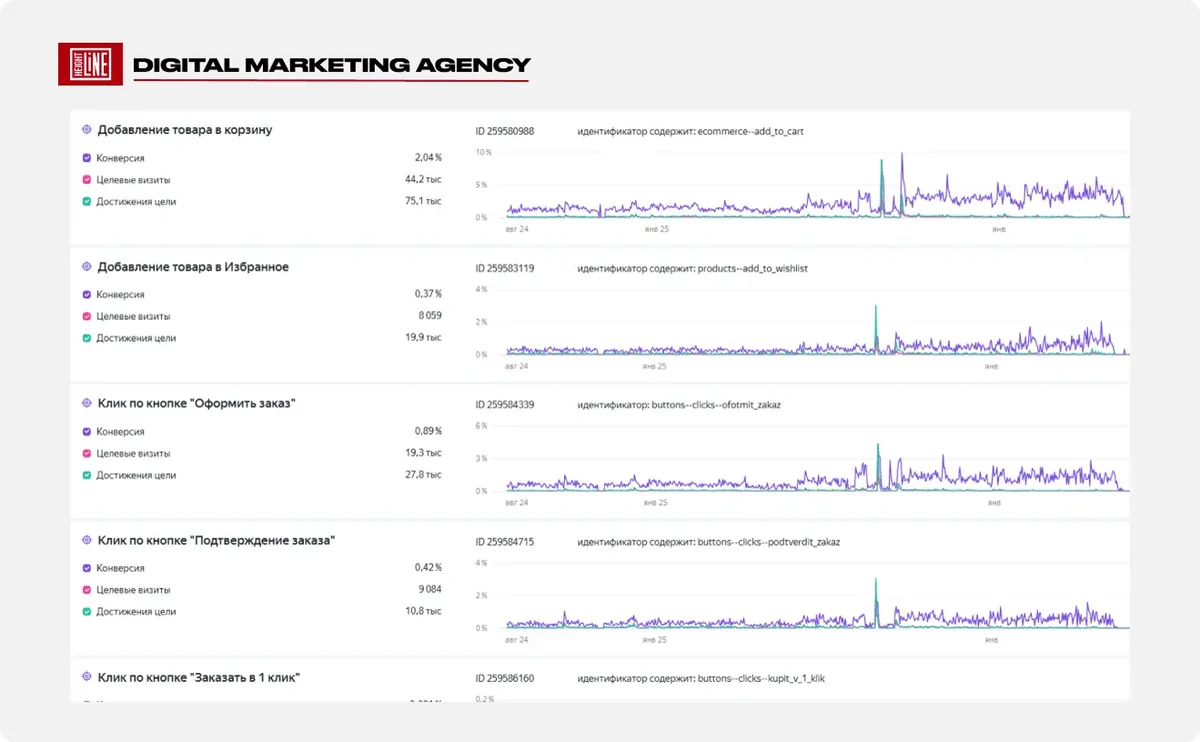Toggle Целевые визиты checkbox under add-to-cart goal
The image size is (1200, 742).
(87, 180)
